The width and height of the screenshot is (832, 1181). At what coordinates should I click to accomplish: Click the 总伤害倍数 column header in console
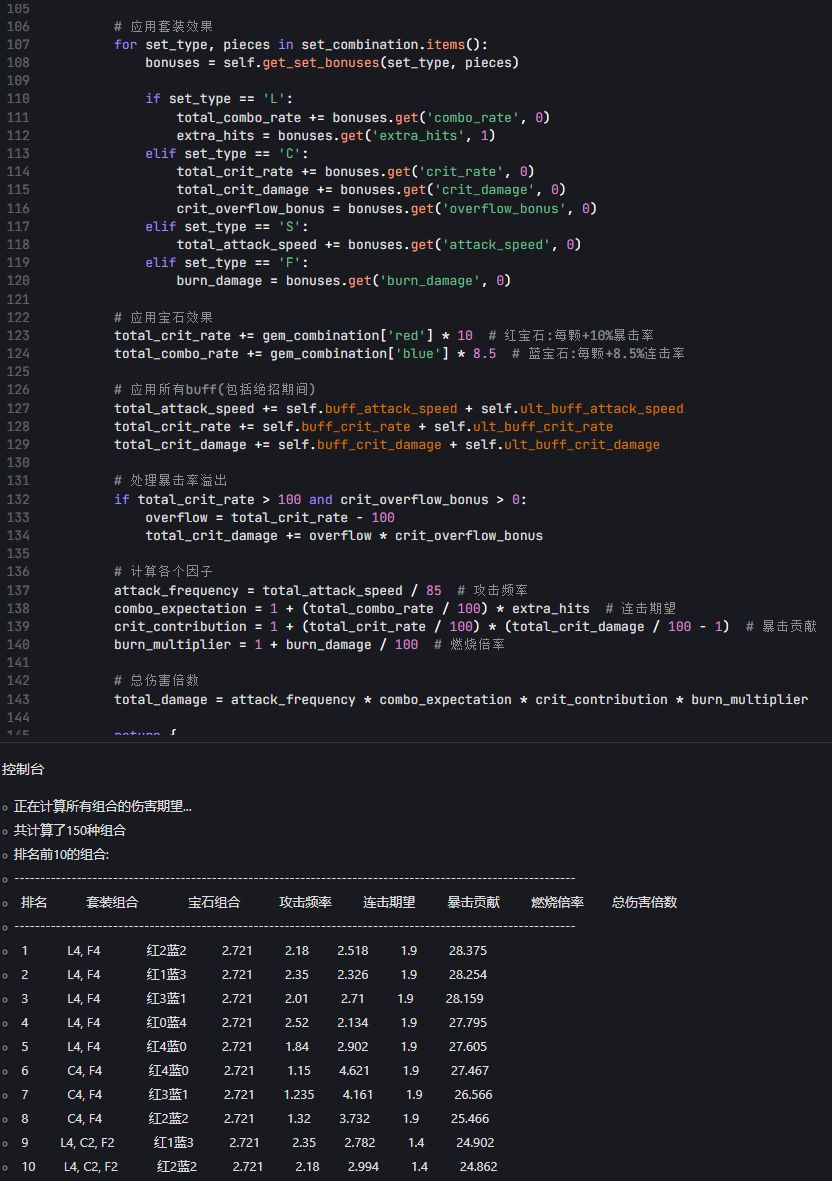(x=644, y=902)
